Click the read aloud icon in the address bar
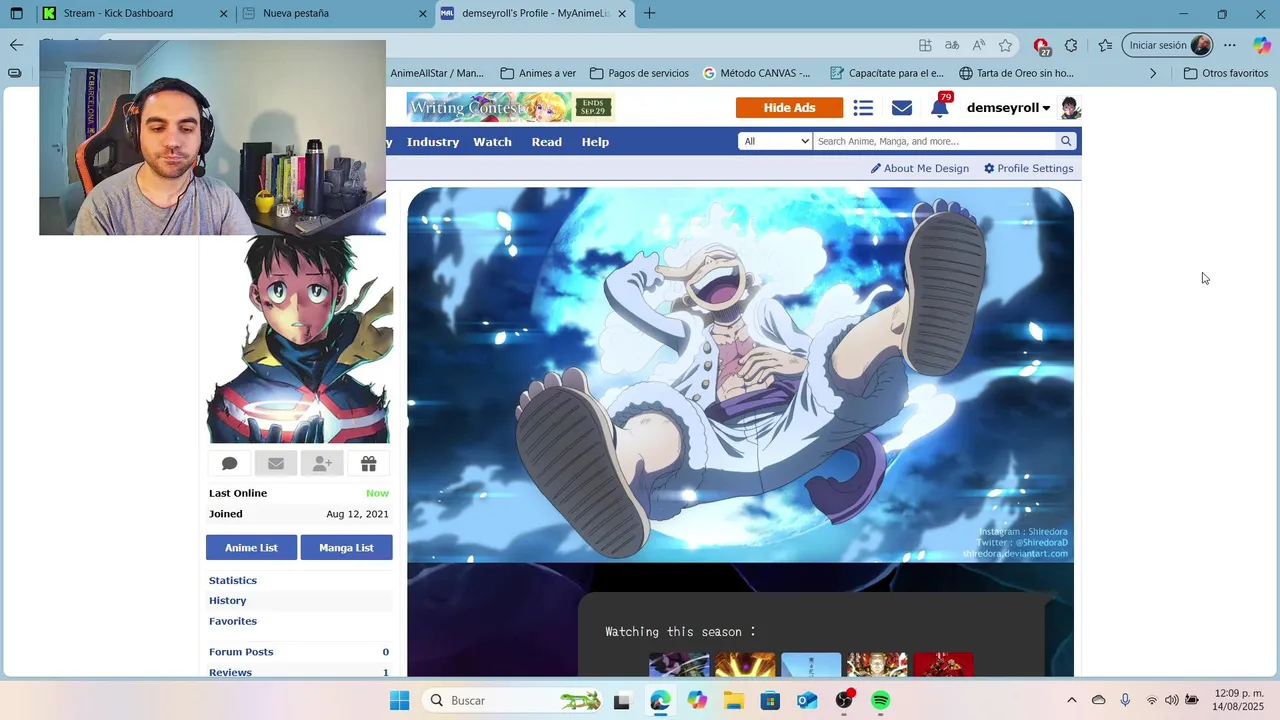The image size is (1280, 720). click(979, 45)
